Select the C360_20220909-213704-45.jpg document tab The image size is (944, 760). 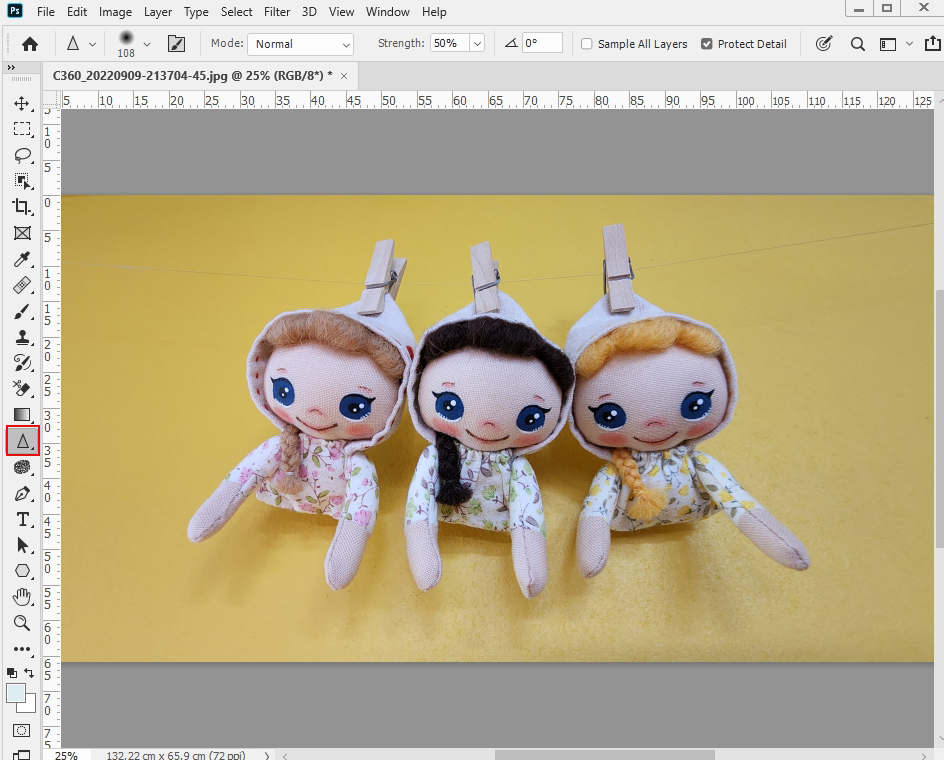pos(192,75)
